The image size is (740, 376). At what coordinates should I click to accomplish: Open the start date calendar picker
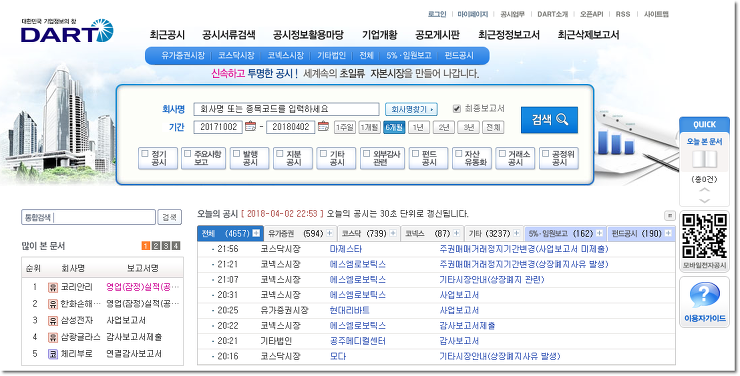click(250, 126)
